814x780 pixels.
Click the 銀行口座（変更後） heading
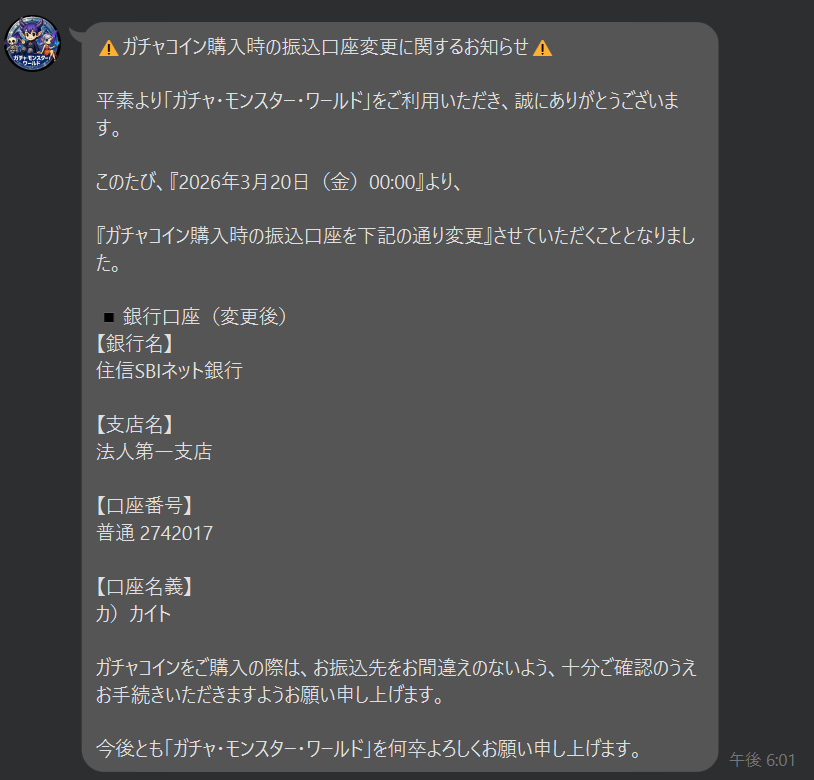pos(205,317)
